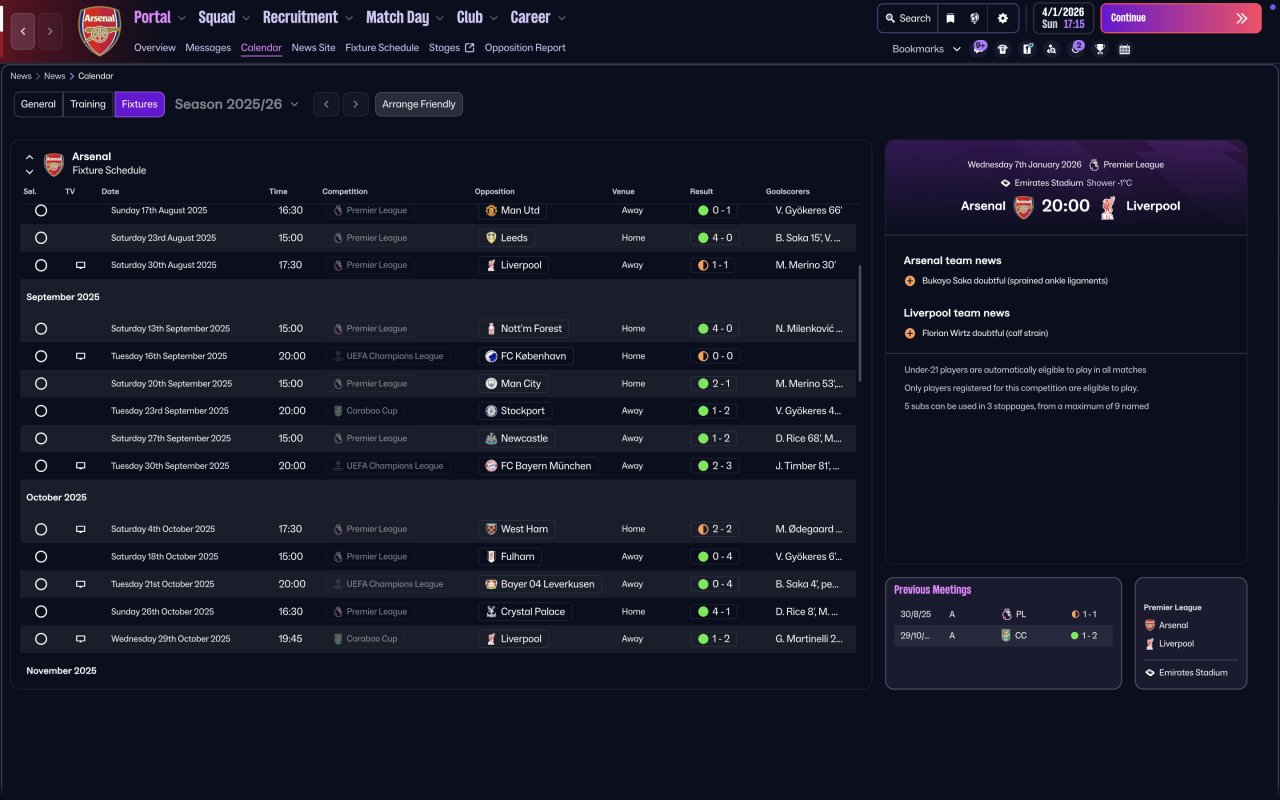Select the Man City fixture radio button
Image resolution: width=1280 pixels, height=800 pixels.
click(x=41, y=383)
